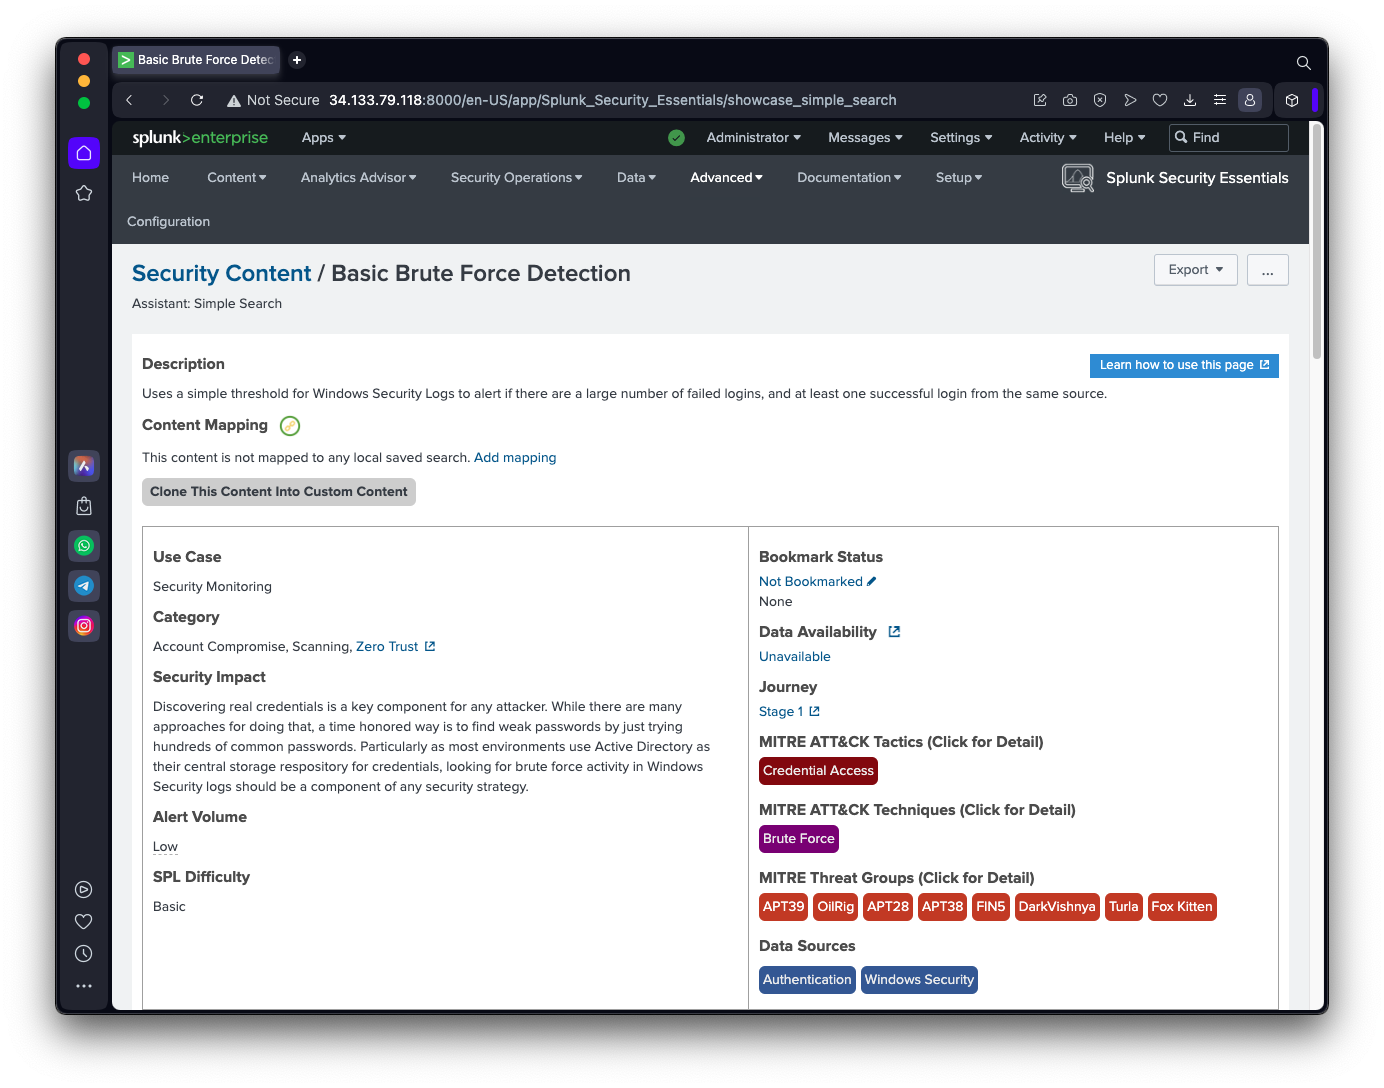The image size is (1384, 1088).
Task: Open the Documentation nav menu
Action: [850, 178]
